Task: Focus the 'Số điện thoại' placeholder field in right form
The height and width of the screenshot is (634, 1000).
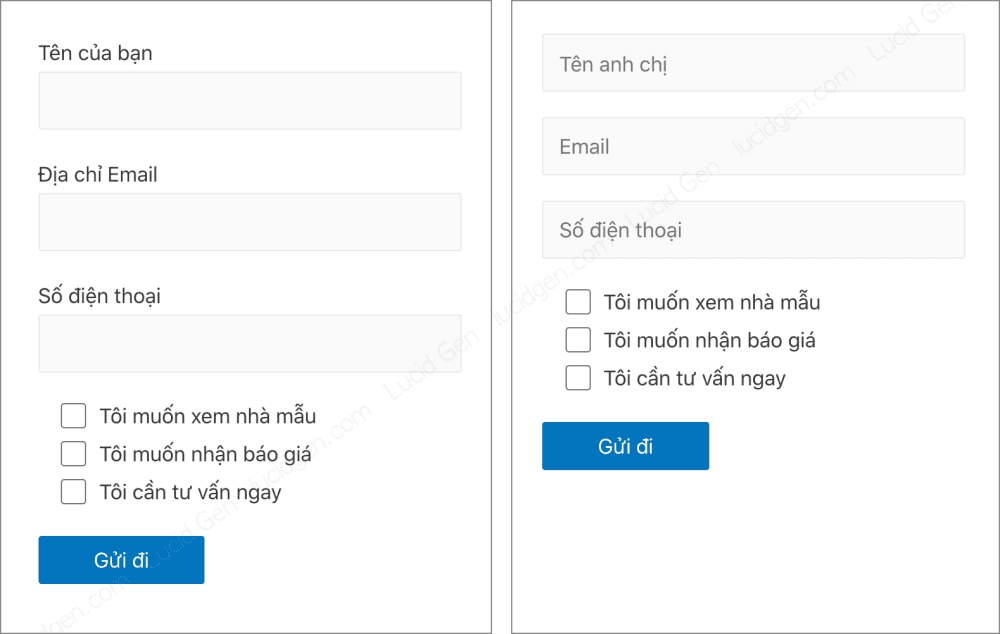Action: pos(753,230)
